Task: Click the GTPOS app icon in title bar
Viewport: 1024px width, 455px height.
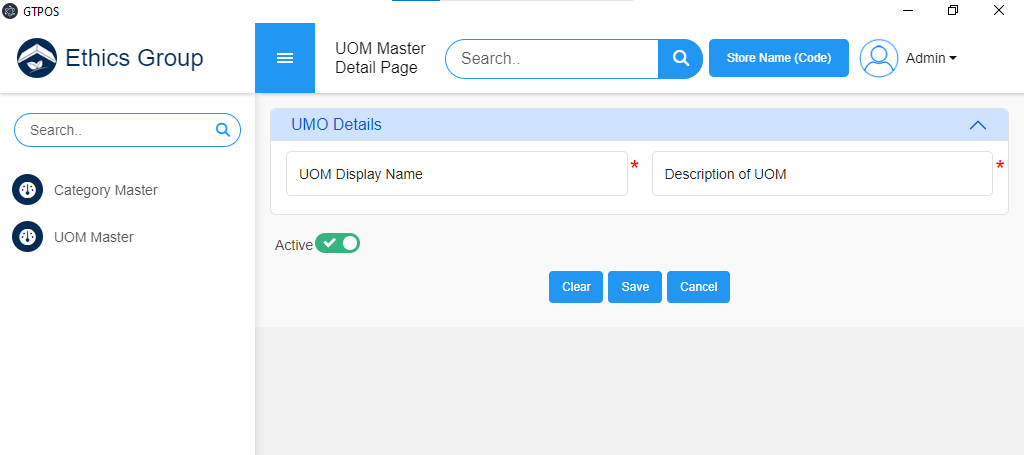Action: tap(10, 10)
